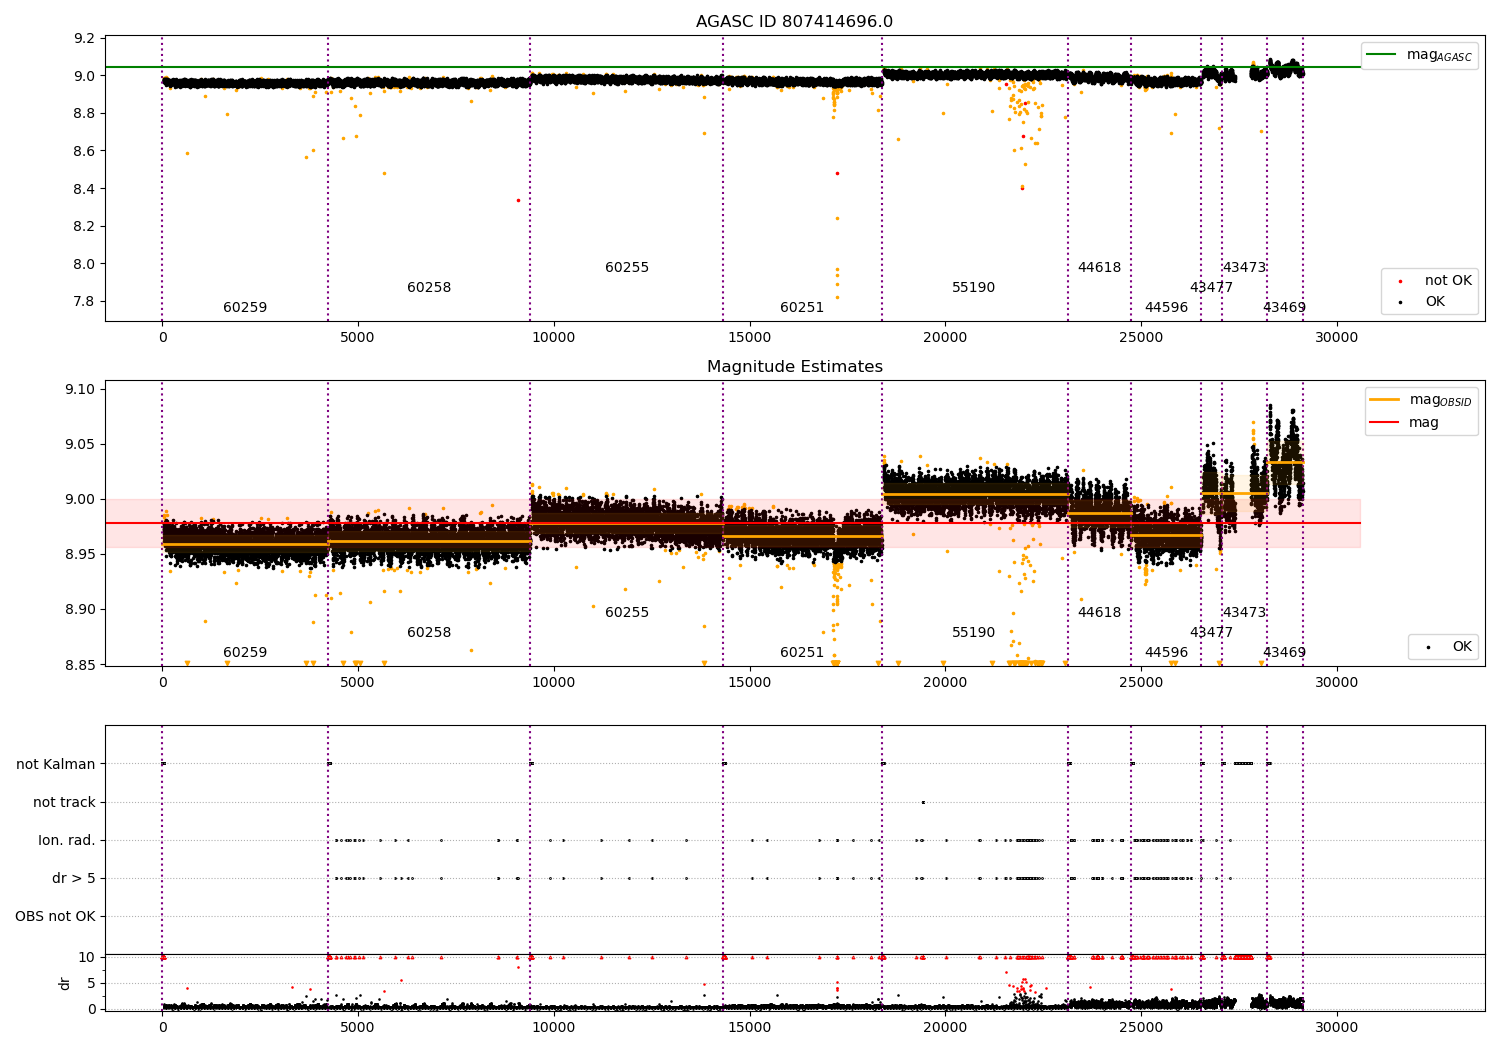
Task: Click the 9.10 tick on the middle plot
Action: coord(80,390)
